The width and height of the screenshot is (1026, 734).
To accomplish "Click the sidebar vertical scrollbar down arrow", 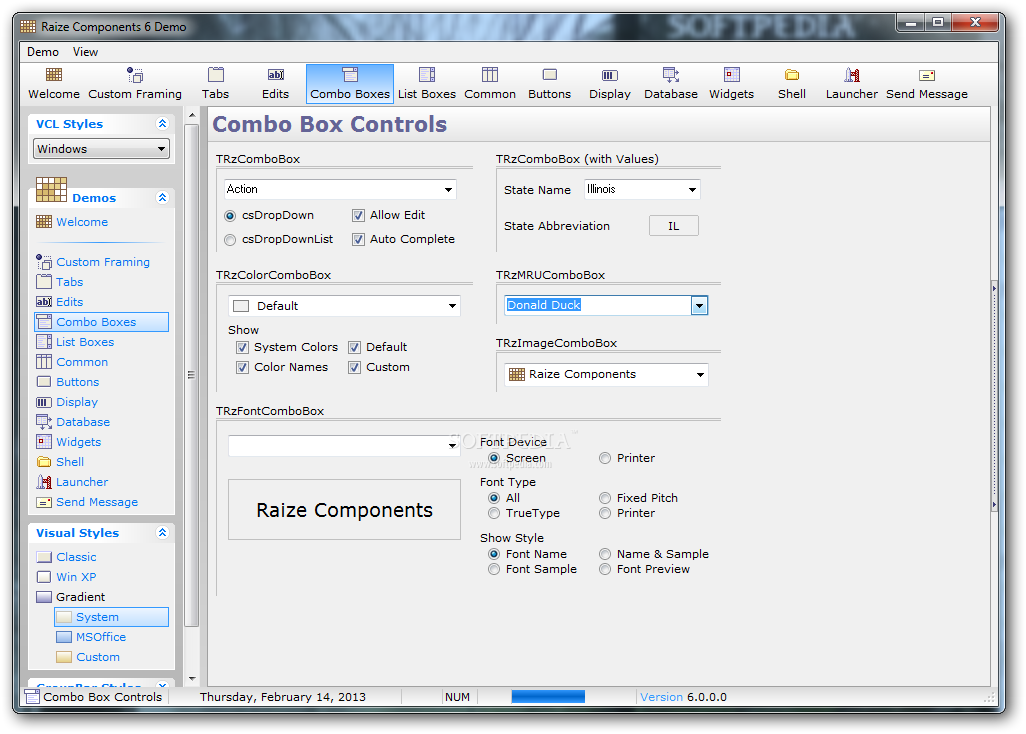I will (192, 679).
